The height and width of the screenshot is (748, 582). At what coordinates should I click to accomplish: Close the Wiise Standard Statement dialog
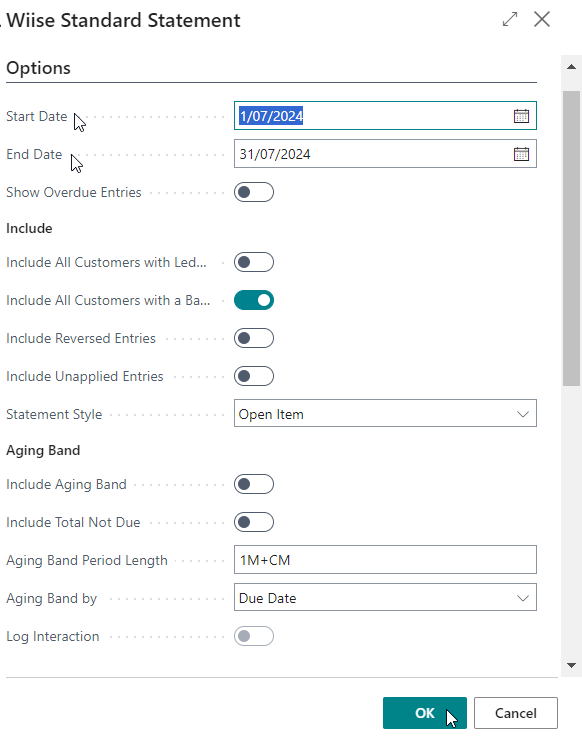coord(542,20)
